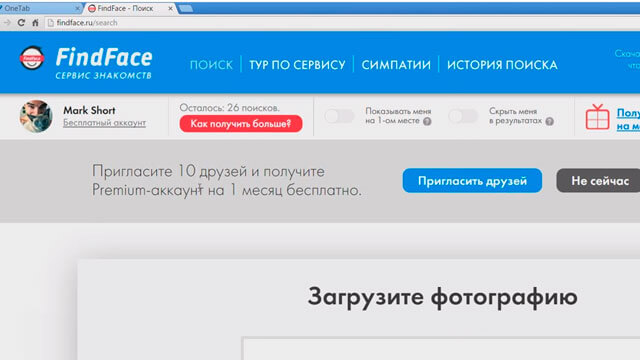Open the red gift box icon

597,117
